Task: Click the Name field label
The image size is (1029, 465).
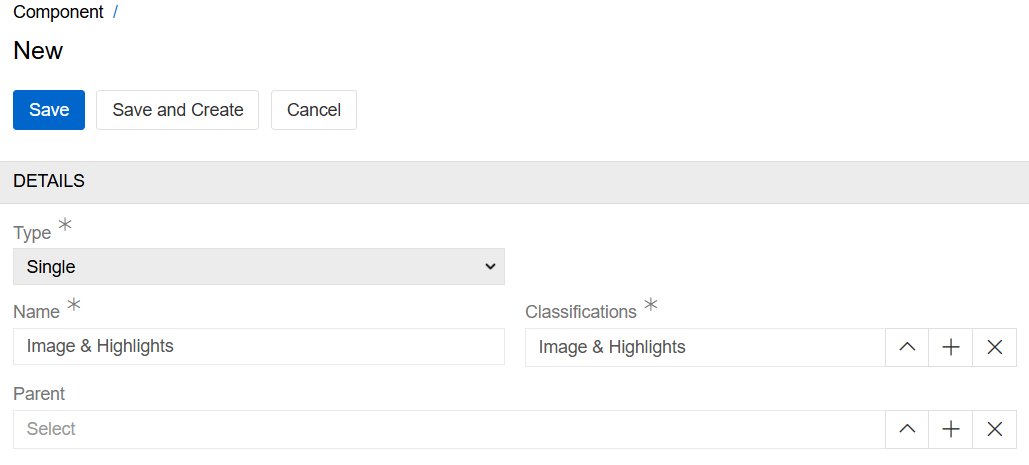Action: pyautogui.click(x=36, y=312)
